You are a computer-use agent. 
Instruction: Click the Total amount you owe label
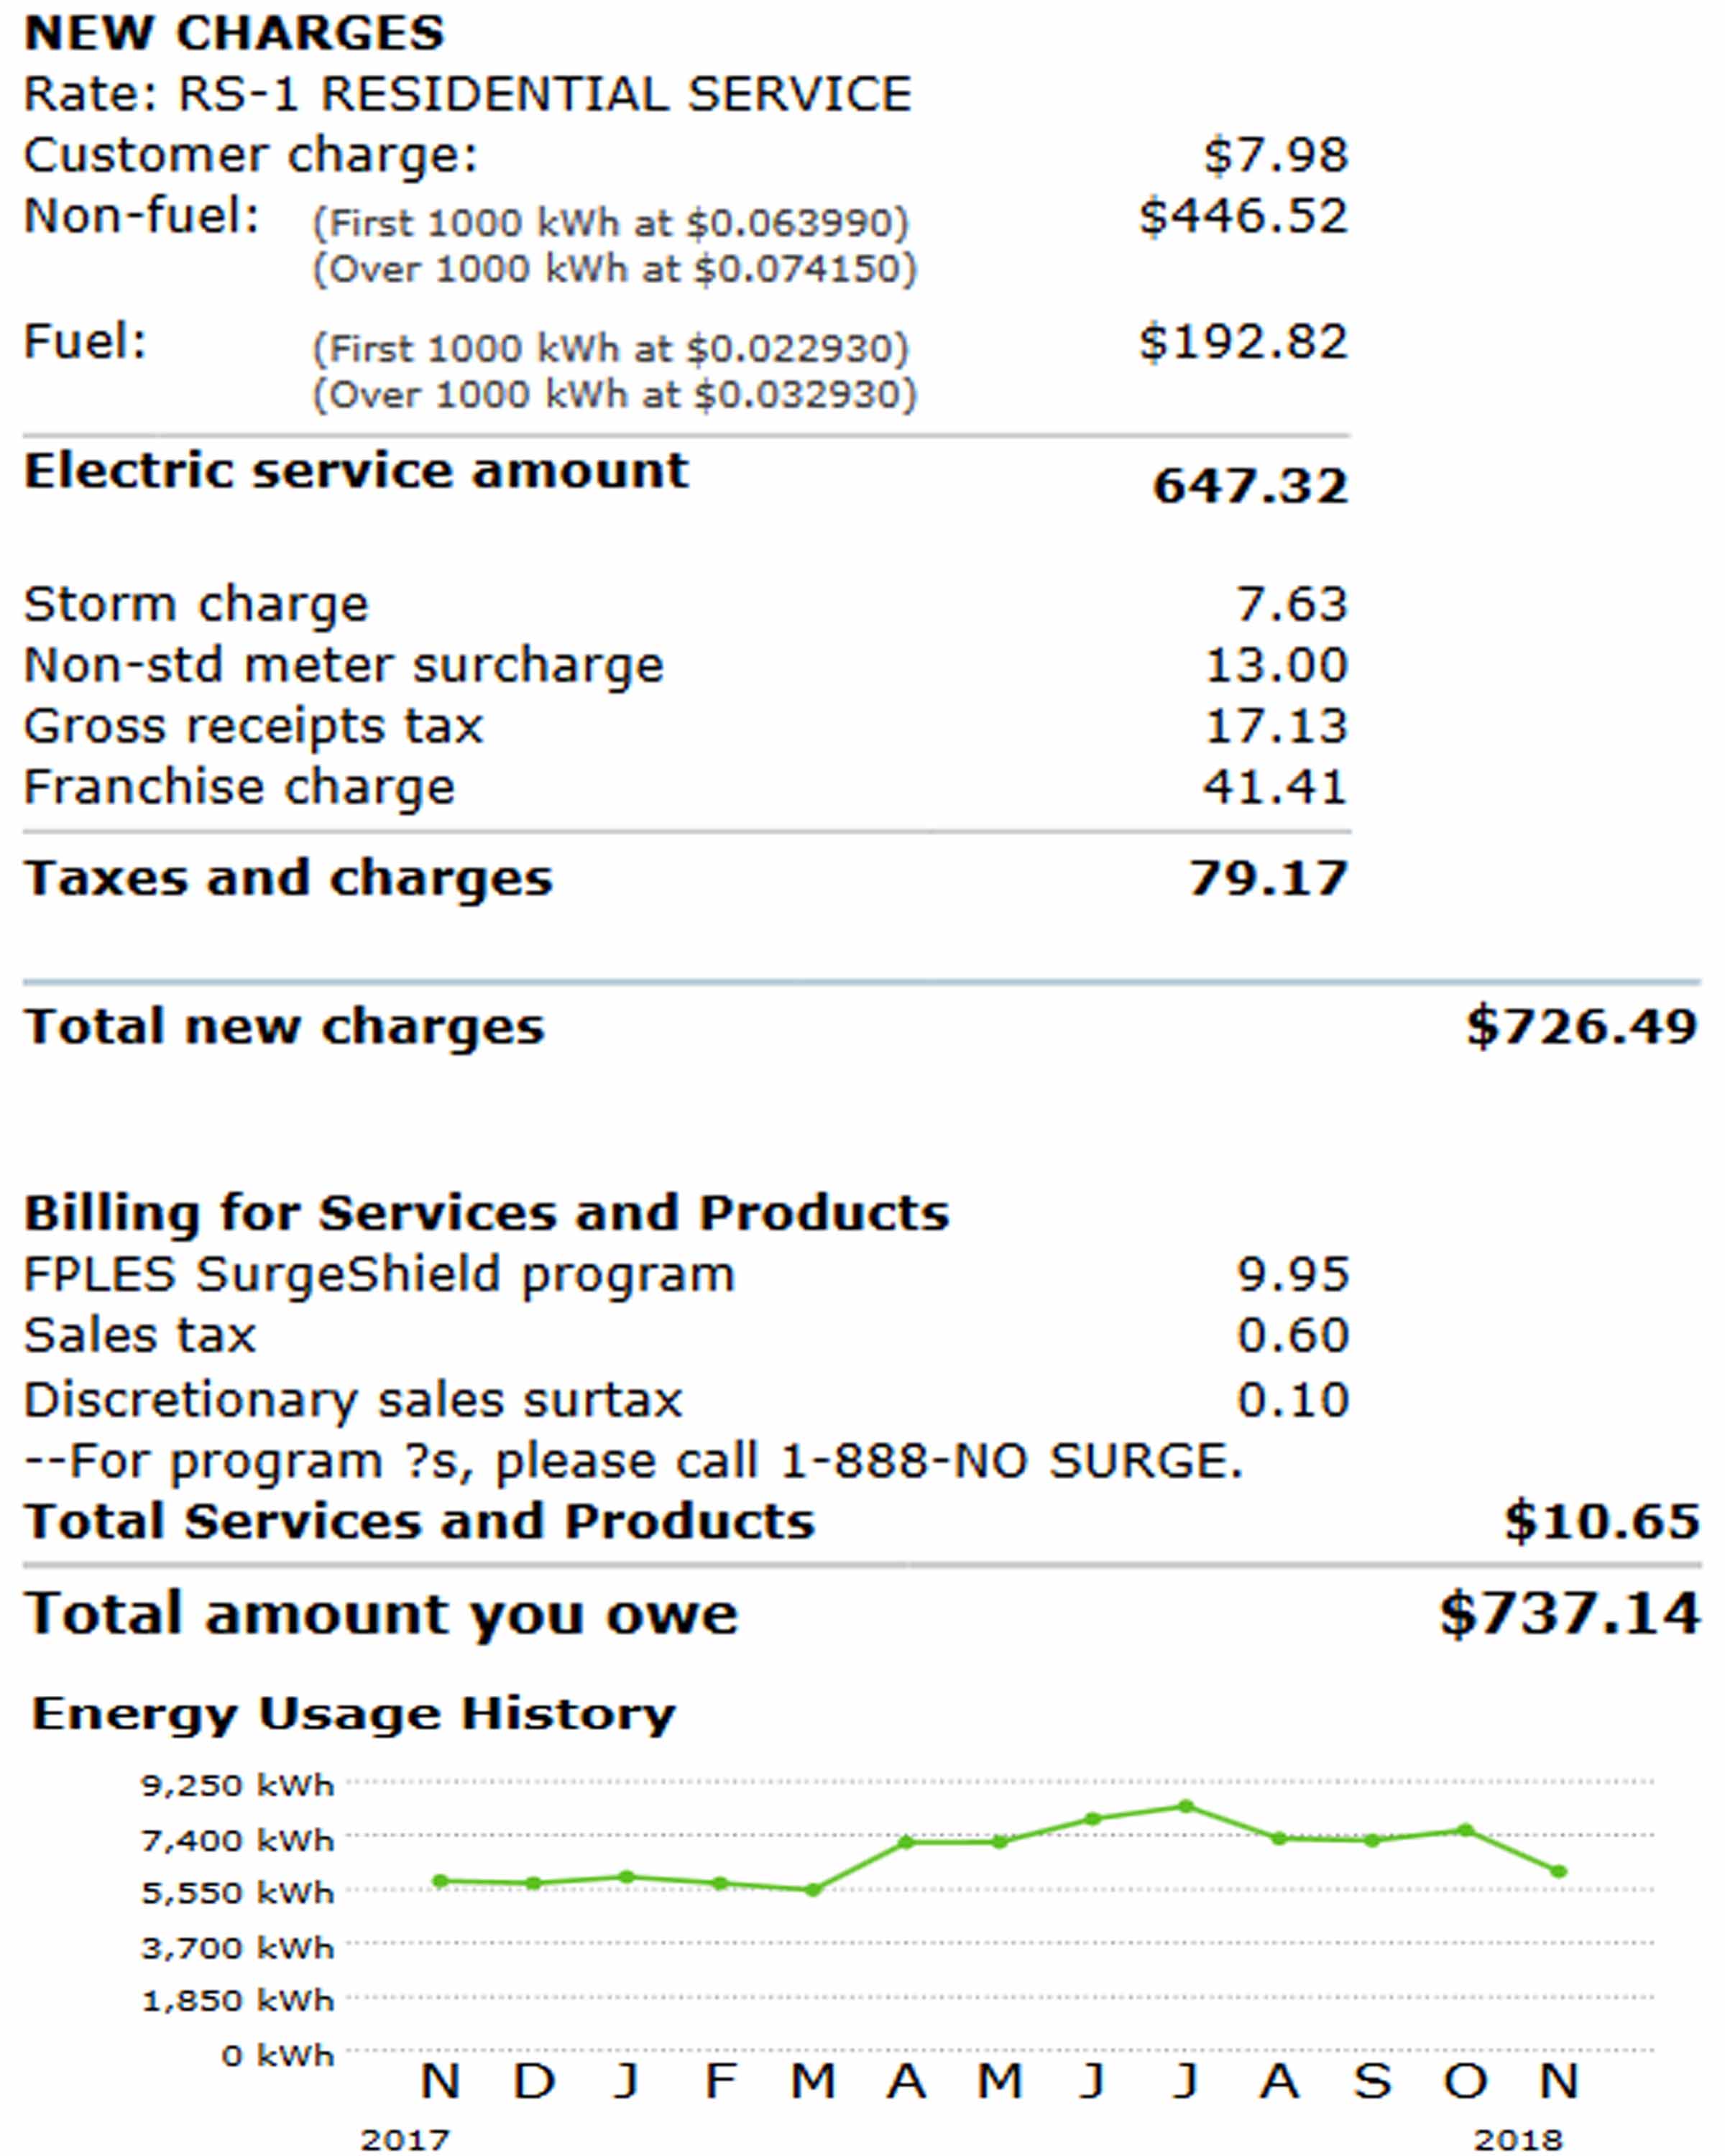click(x=381, y=1615)
